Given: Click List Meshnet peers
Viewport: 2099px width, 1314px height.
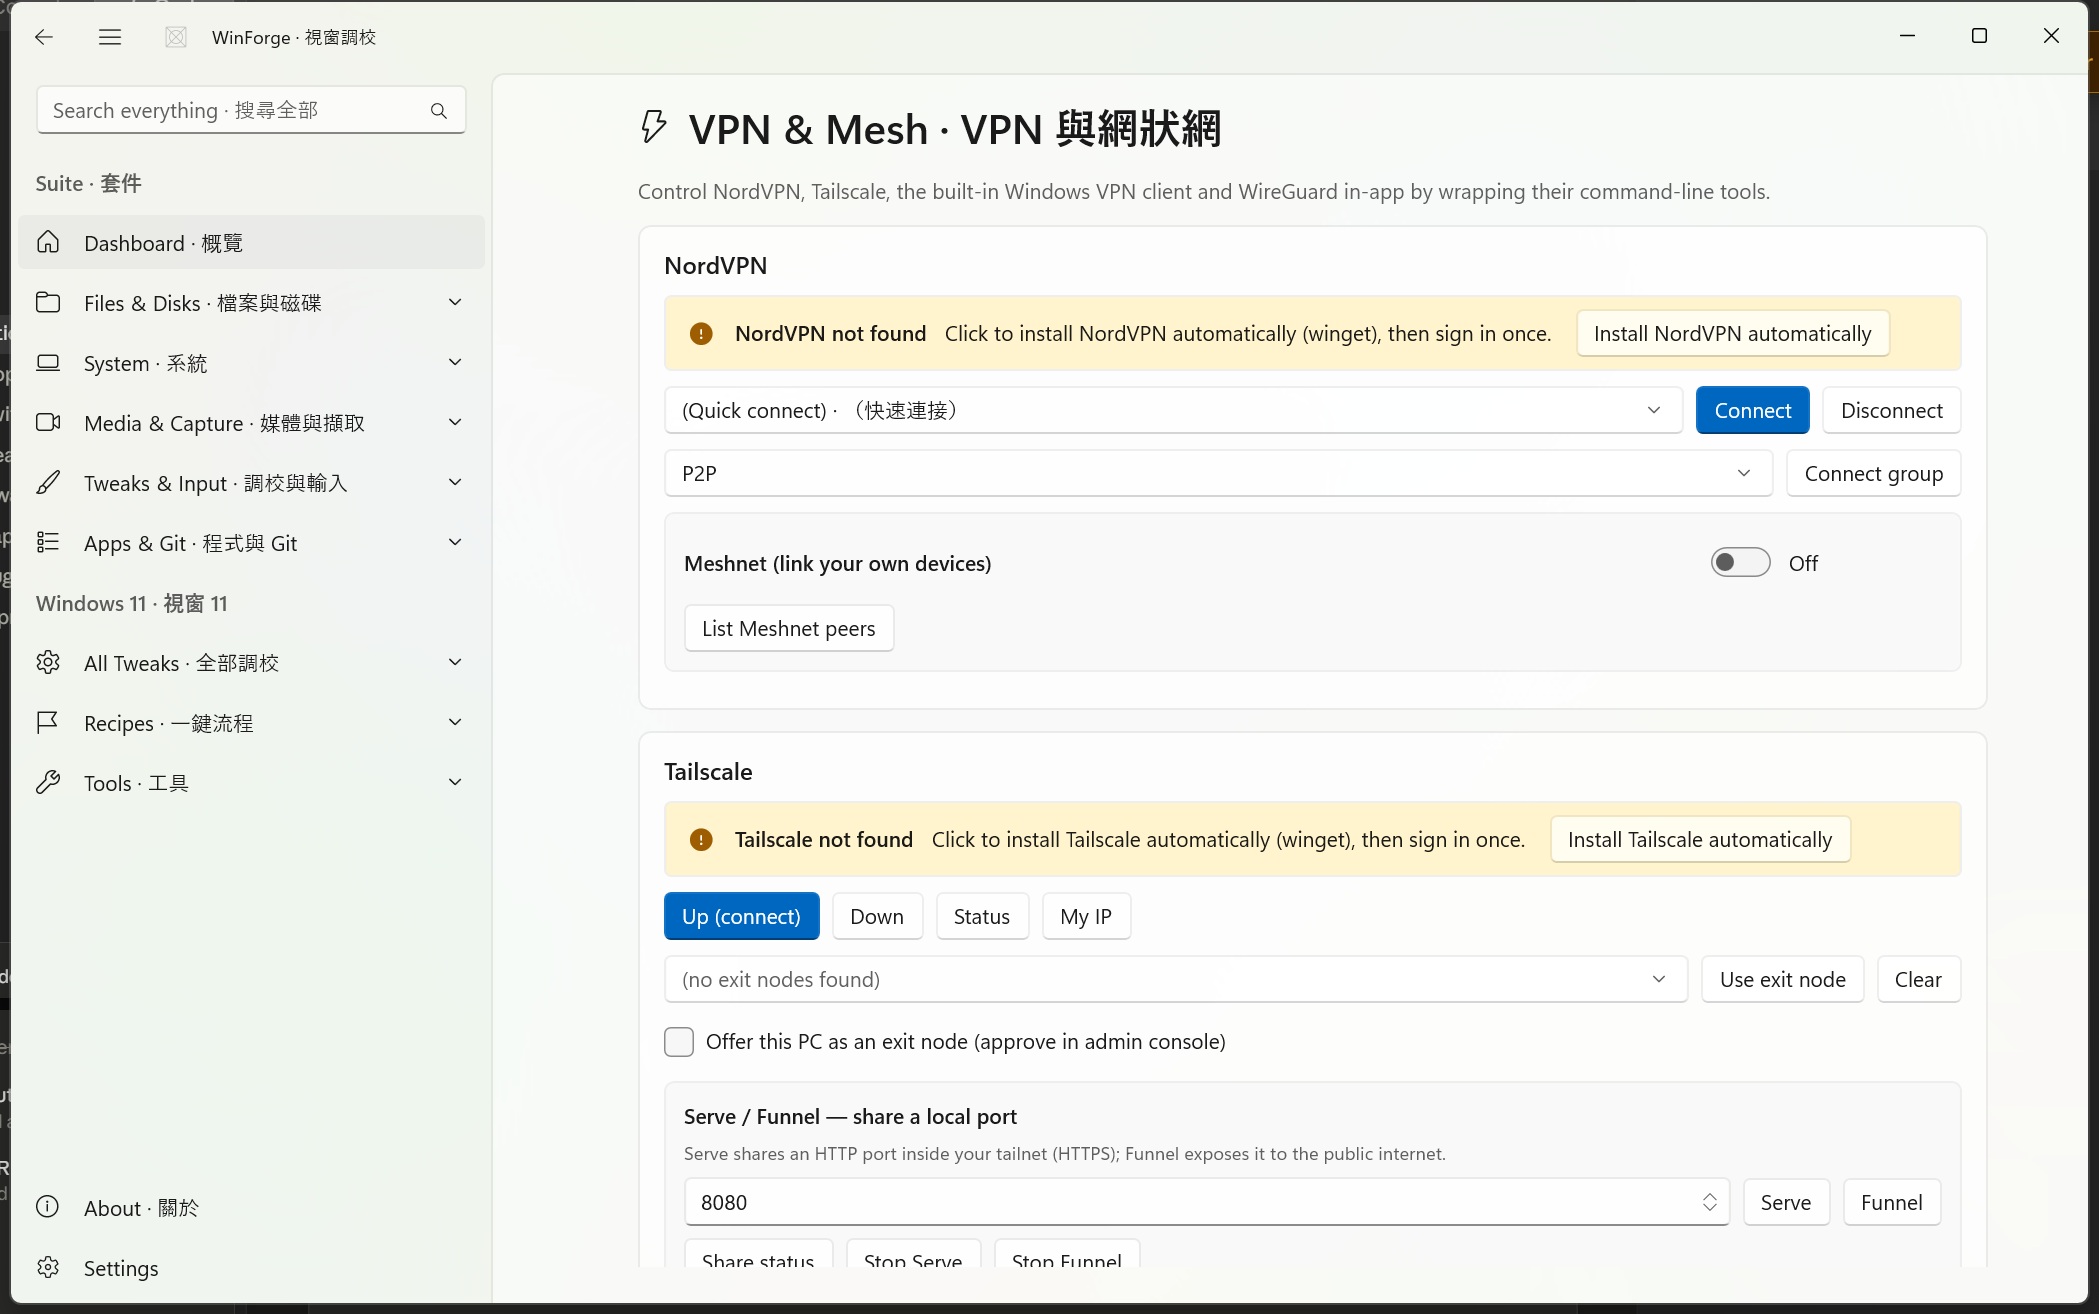Looking at the screenshot, I should pos(788,629).
